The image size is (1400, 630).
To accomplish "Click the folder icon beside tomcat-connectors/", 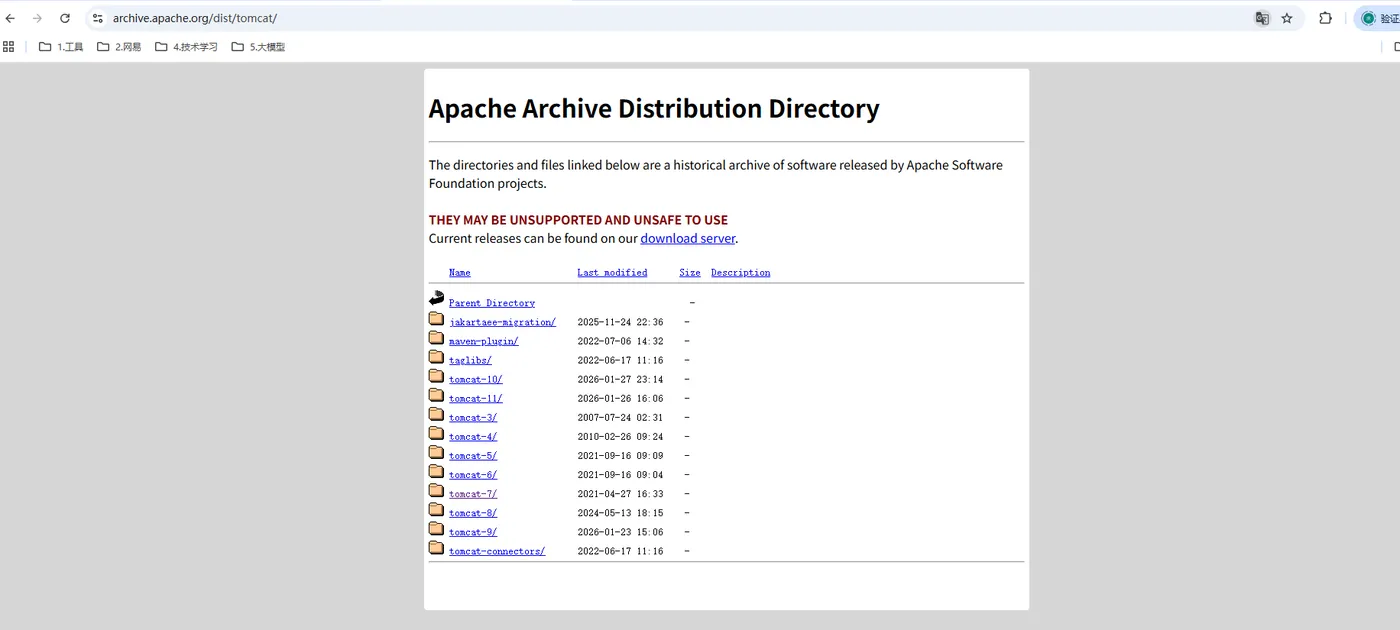I will pos(436,546).
